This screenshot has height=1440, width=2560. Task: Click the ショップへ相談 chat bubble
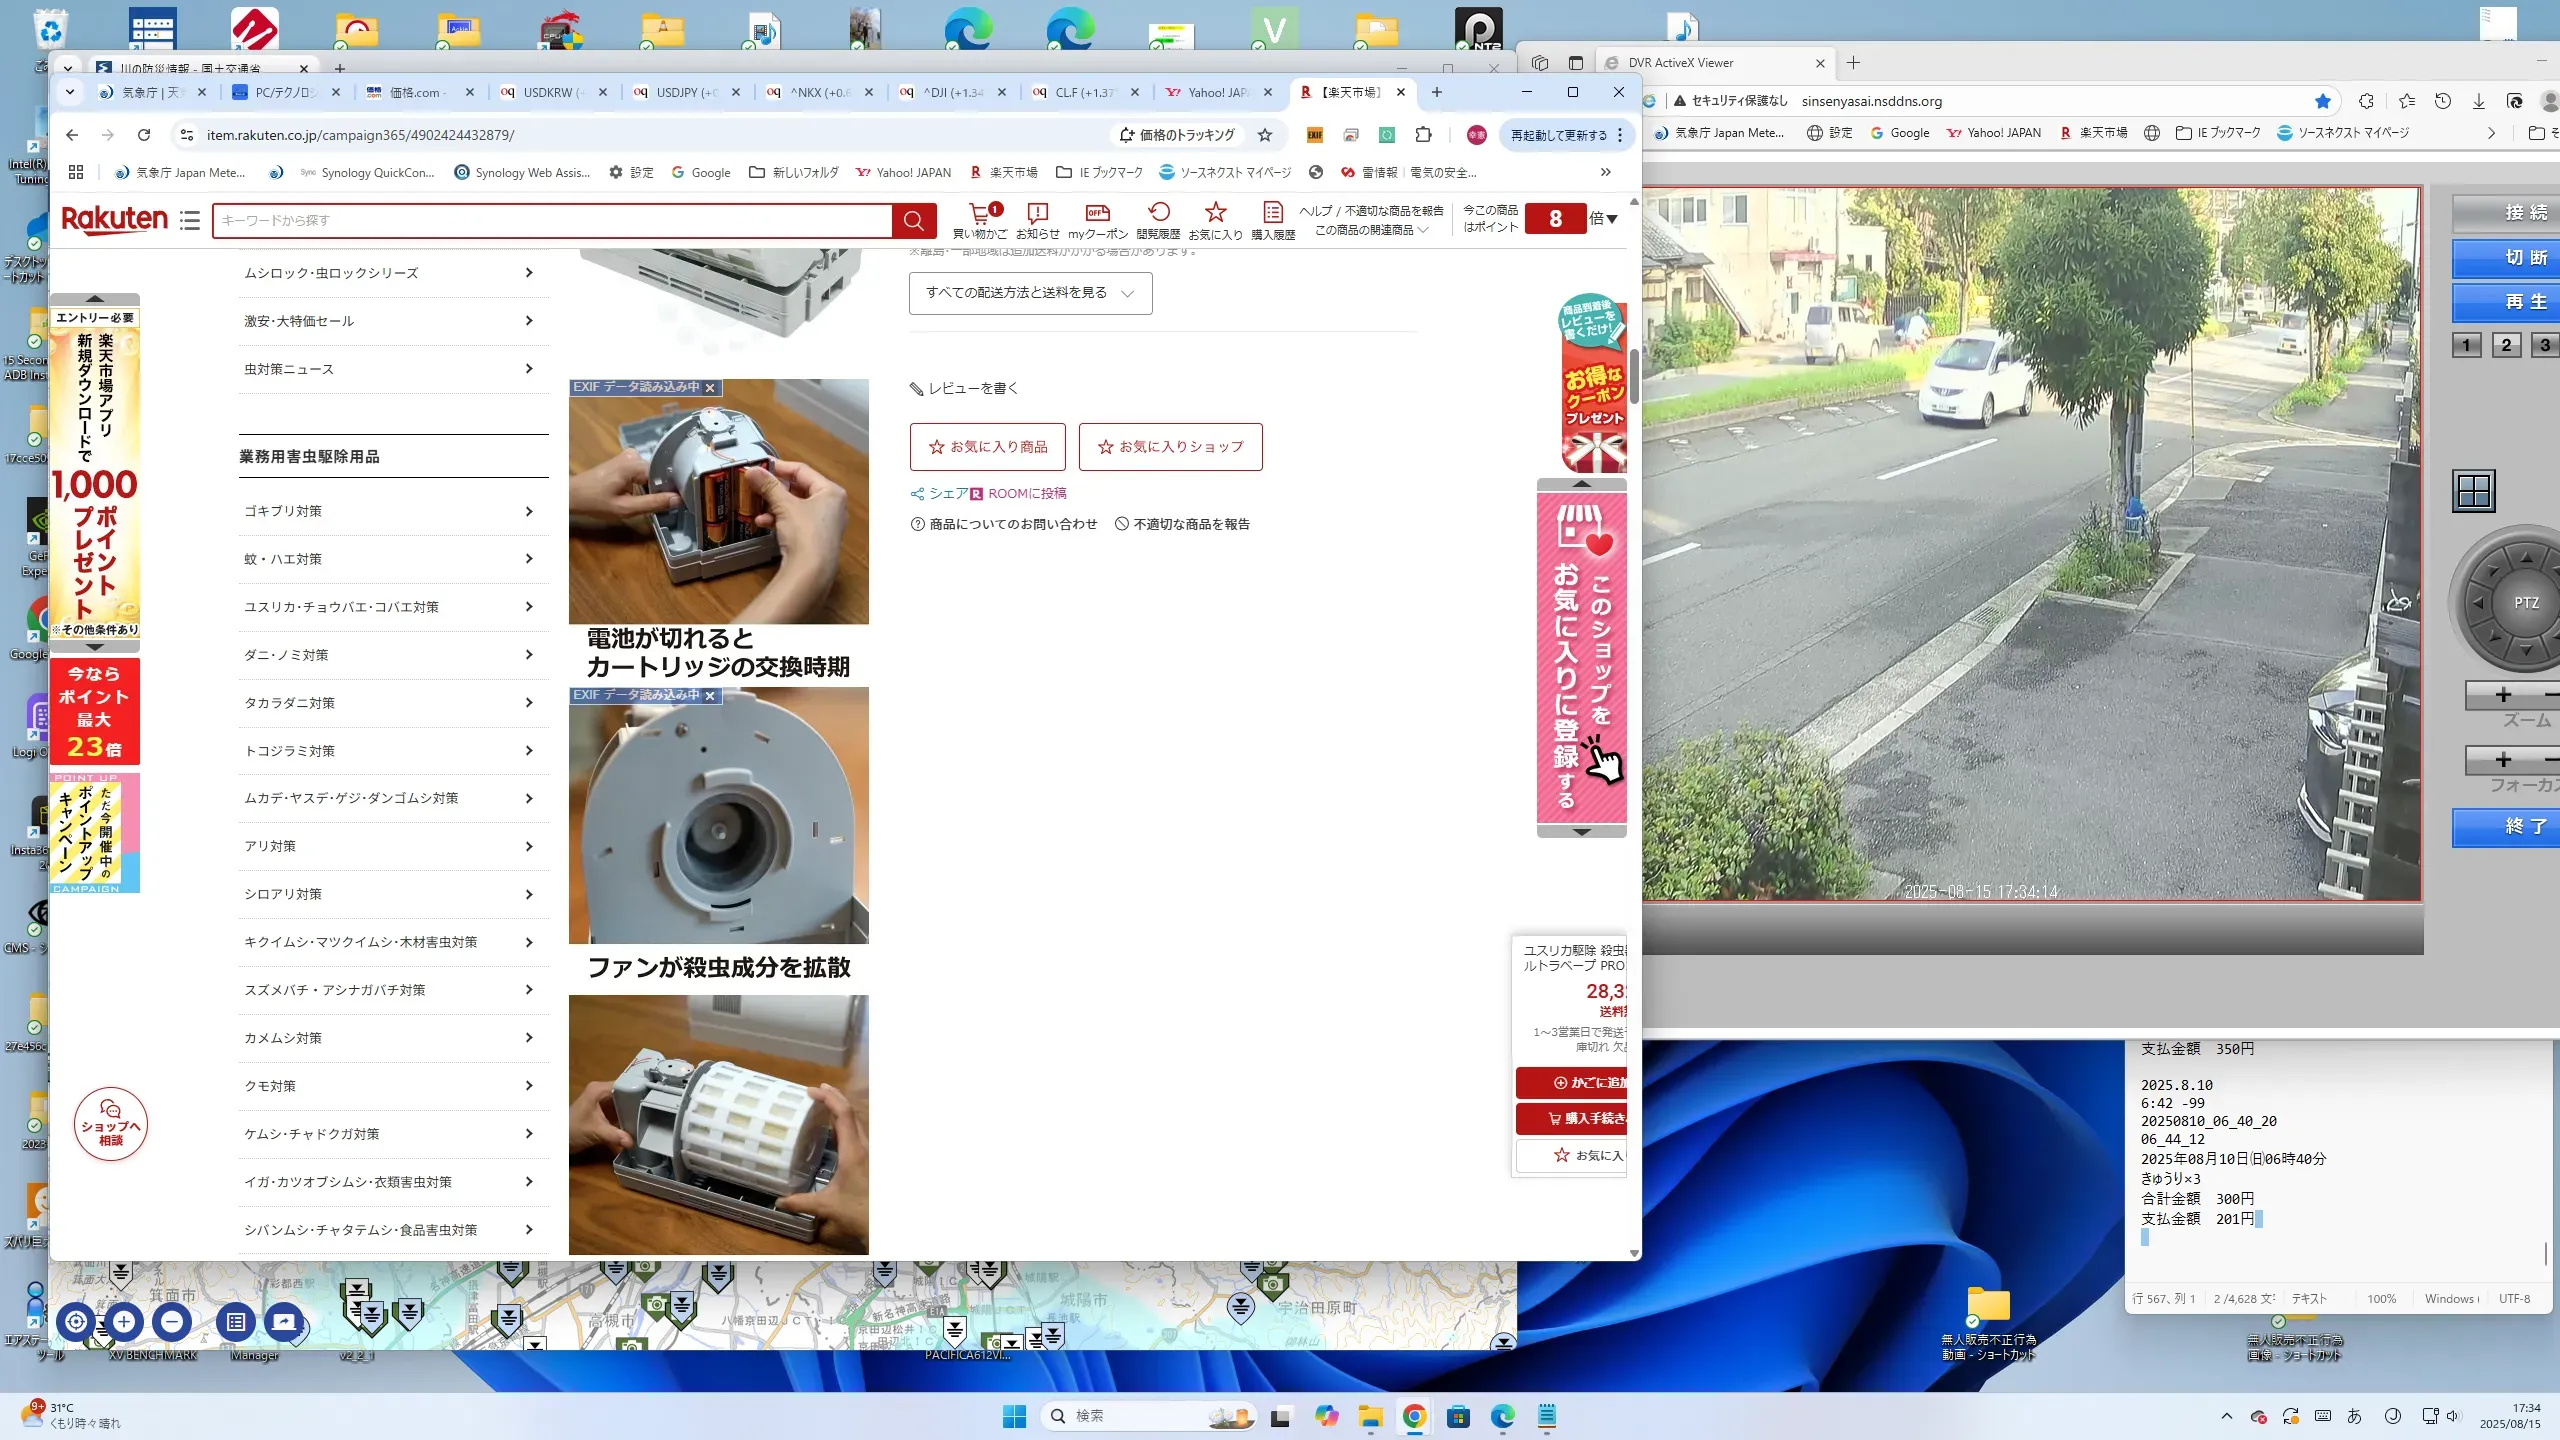coord(110,1124)
